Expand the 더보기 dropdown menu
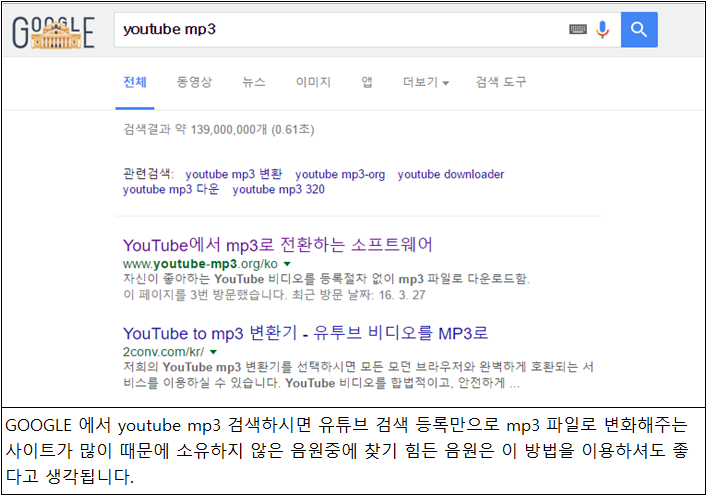 (426, 82)
